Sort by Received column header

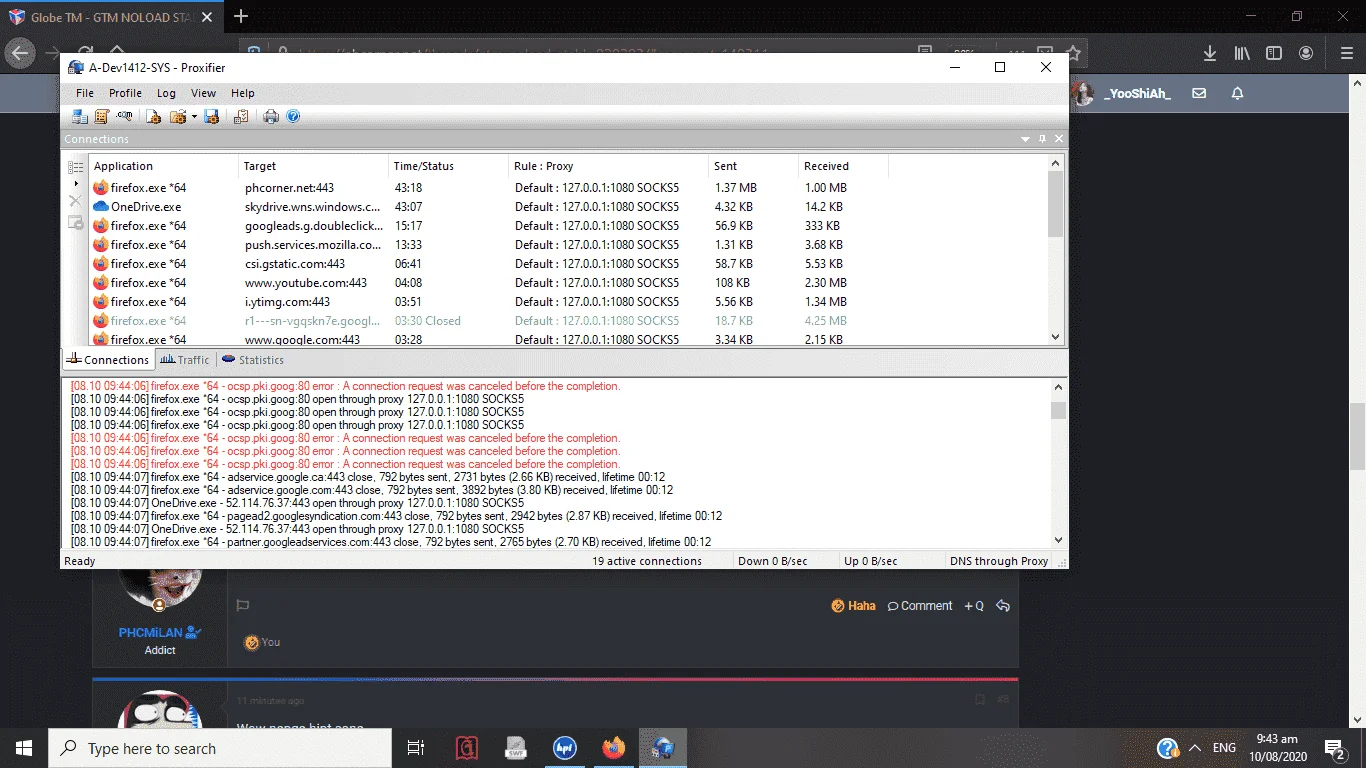coord(844,166)
